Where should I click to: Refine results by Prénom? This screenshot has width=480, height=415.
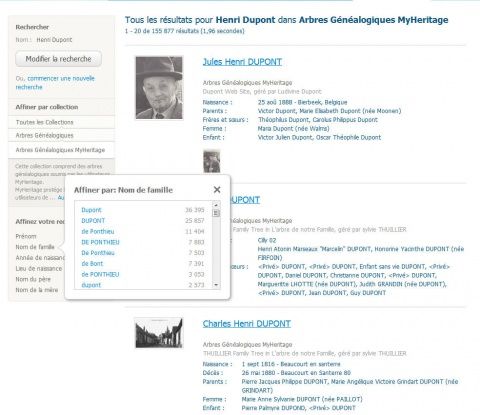(26, 236)
